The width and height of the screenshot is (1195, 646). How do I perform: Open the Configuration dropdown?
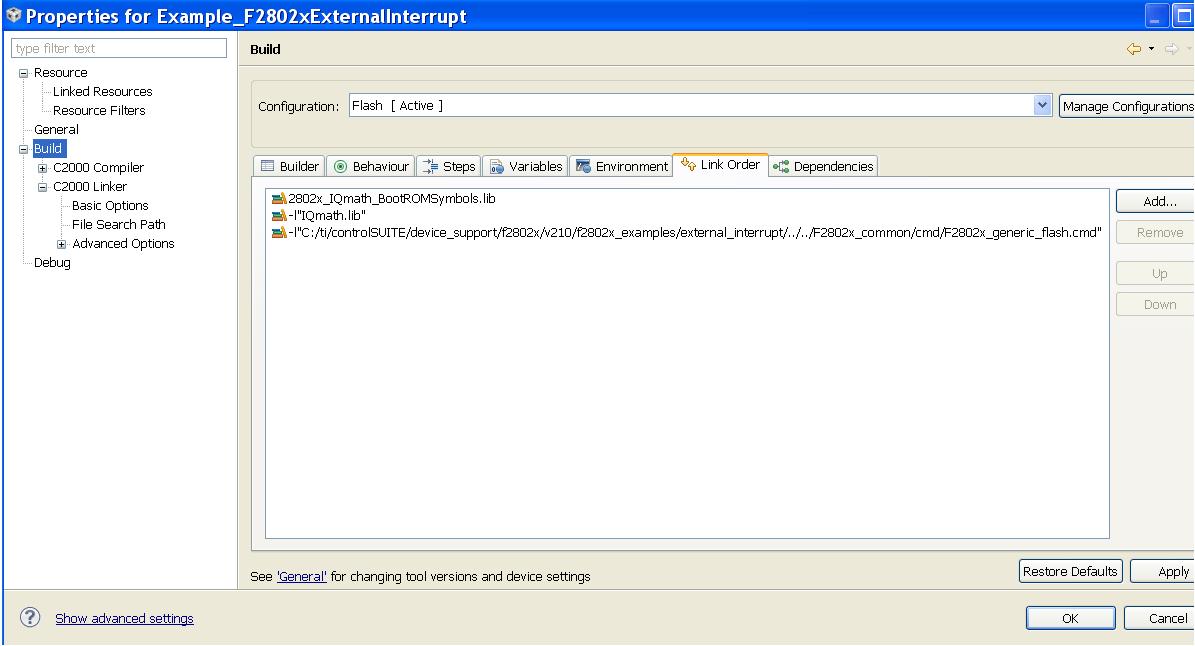click(1042, 104)
